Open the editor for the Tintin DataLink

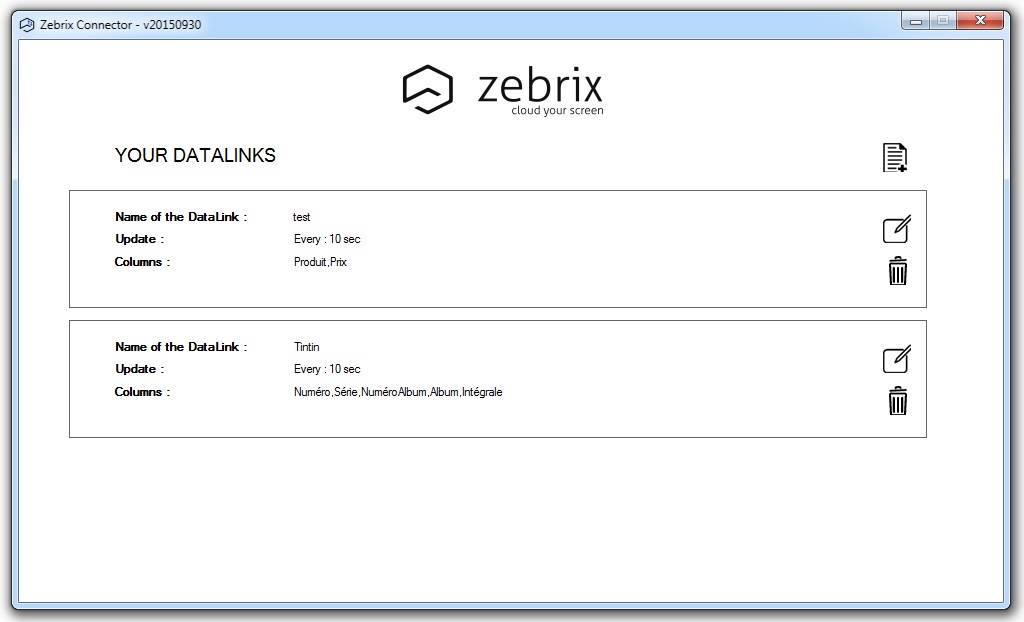pyautogui.click(x=896, y=359)
